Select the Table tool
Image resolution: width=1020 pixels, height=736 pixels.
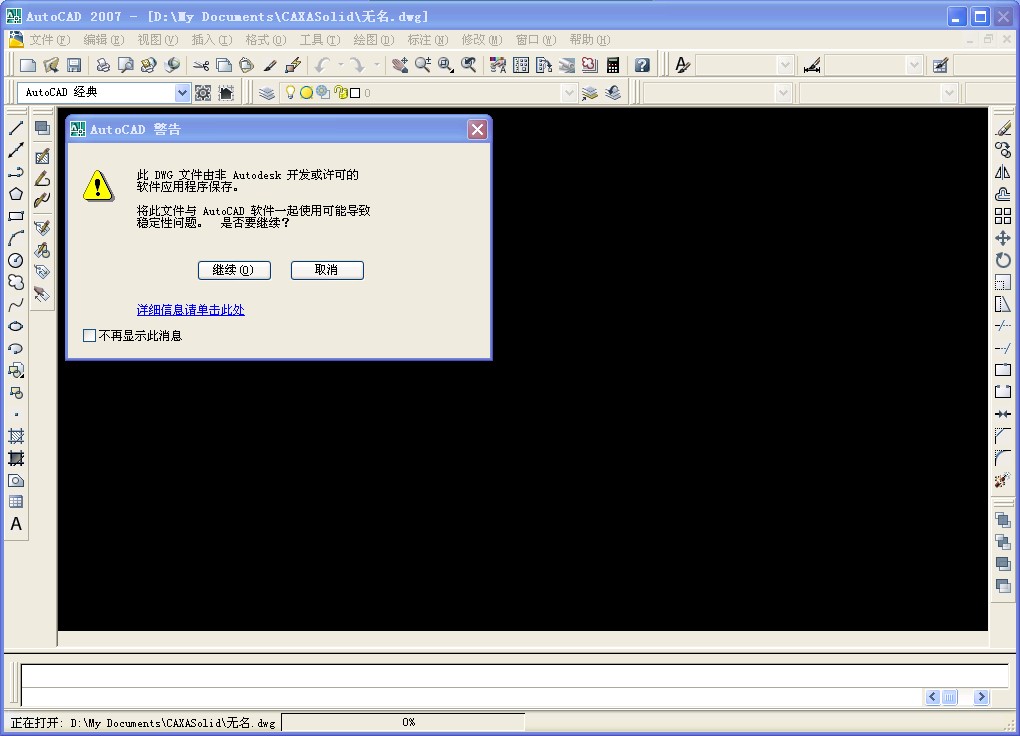16,502
